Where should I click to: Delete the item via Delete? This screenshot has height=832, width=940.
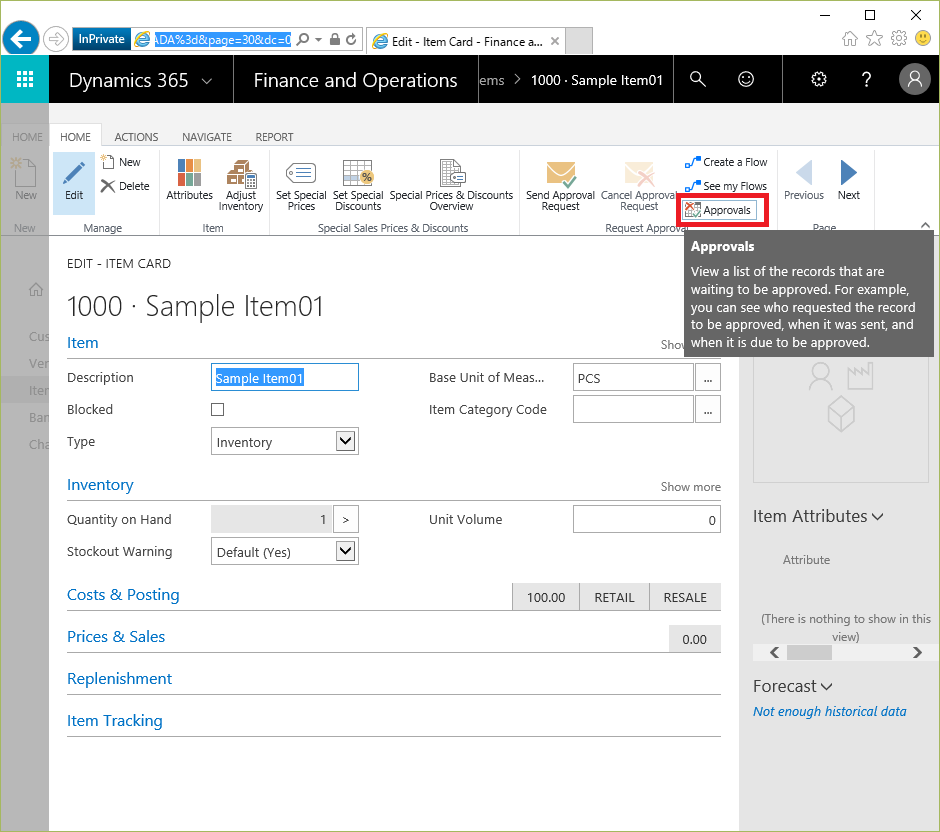pos(125,186)
